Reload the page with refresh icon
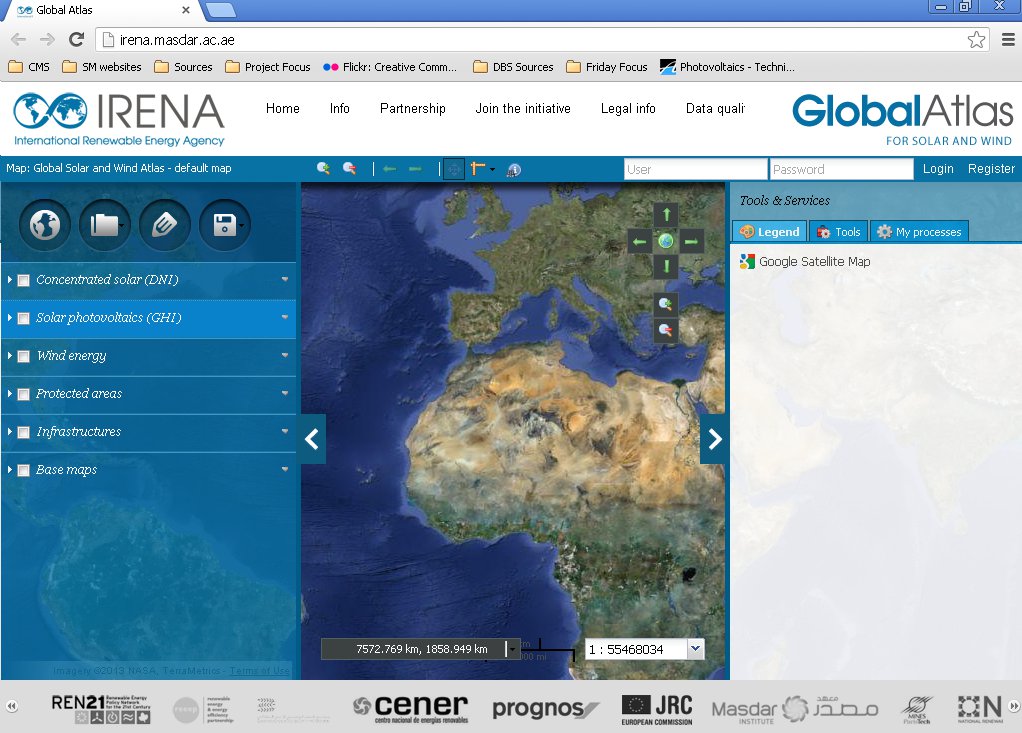The width and height of the screenshot is (1022, 733). pyautogui.click(x=76, y=40)
